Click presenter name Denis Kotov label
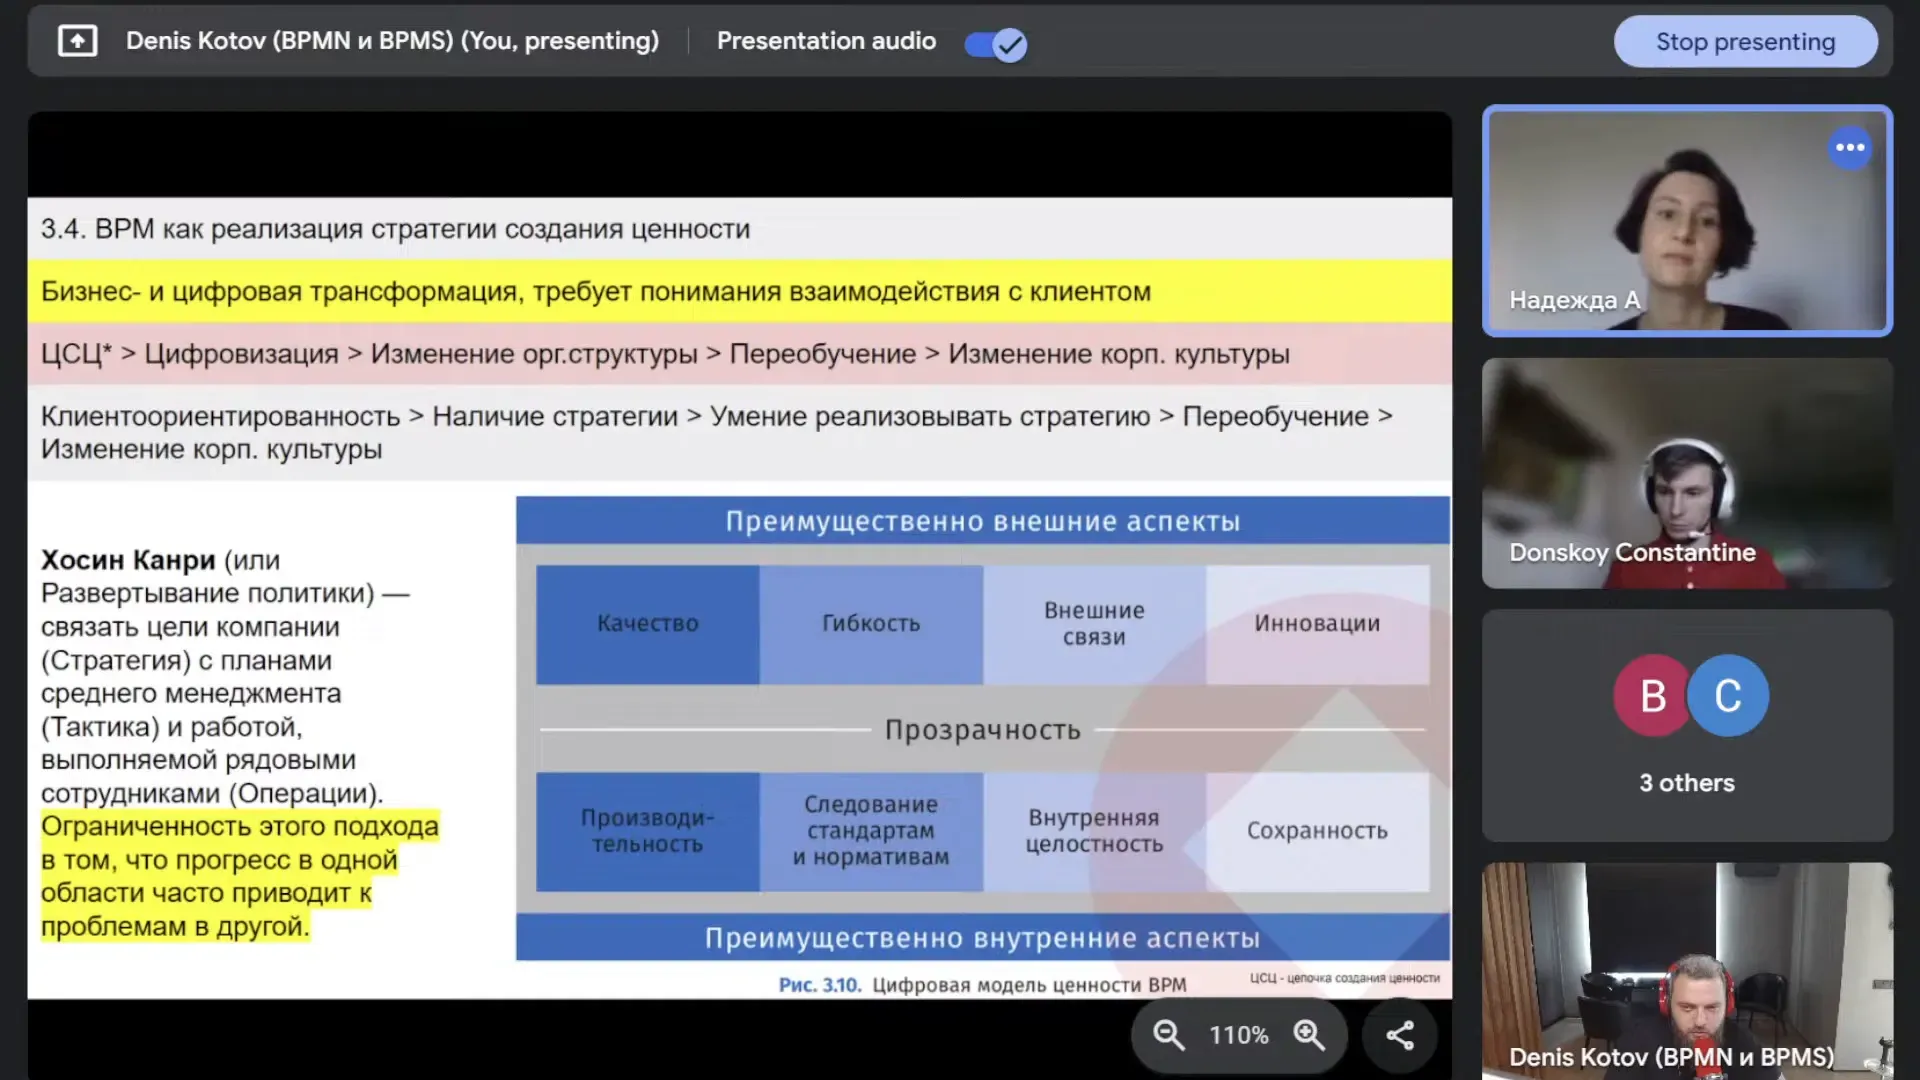The image size is (1920, 1080). click(392, 41)
